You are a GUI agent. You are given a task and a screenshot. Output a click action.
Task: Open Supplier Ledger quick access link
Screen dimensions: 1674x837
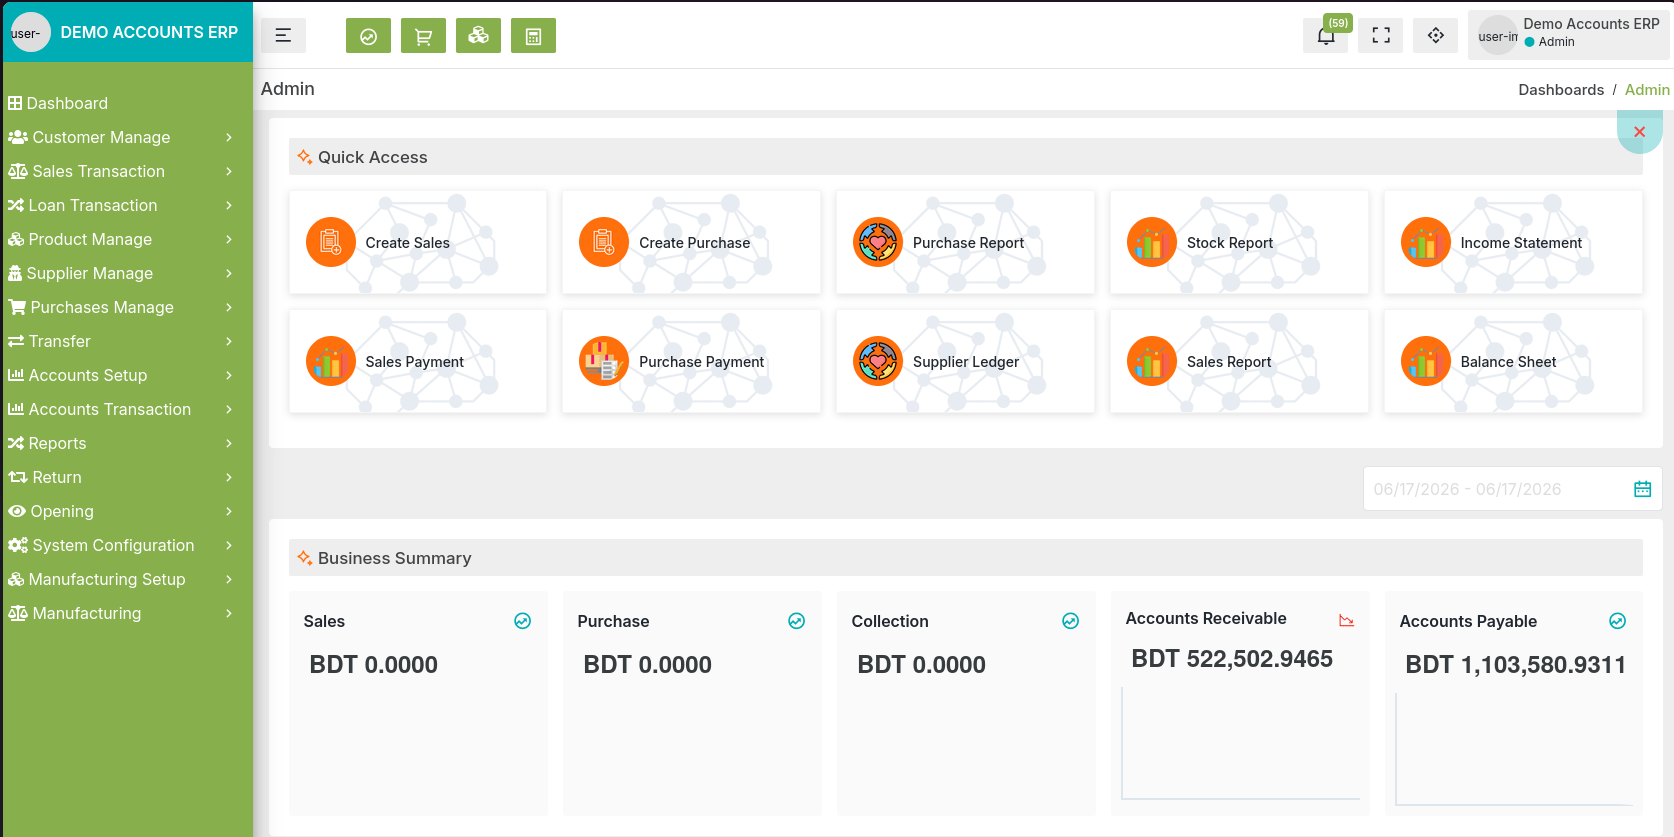click(965, 361)
